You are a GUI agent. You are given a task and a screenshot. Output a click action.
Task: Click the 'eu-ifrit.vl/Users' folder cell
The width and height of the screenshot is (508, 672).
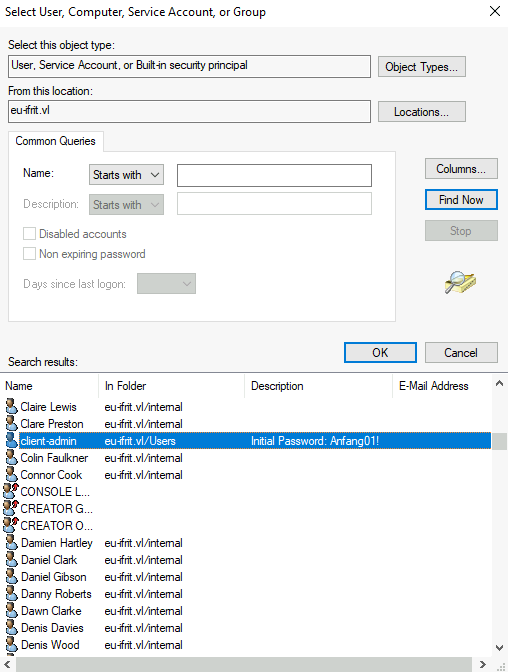pos(140,441)
